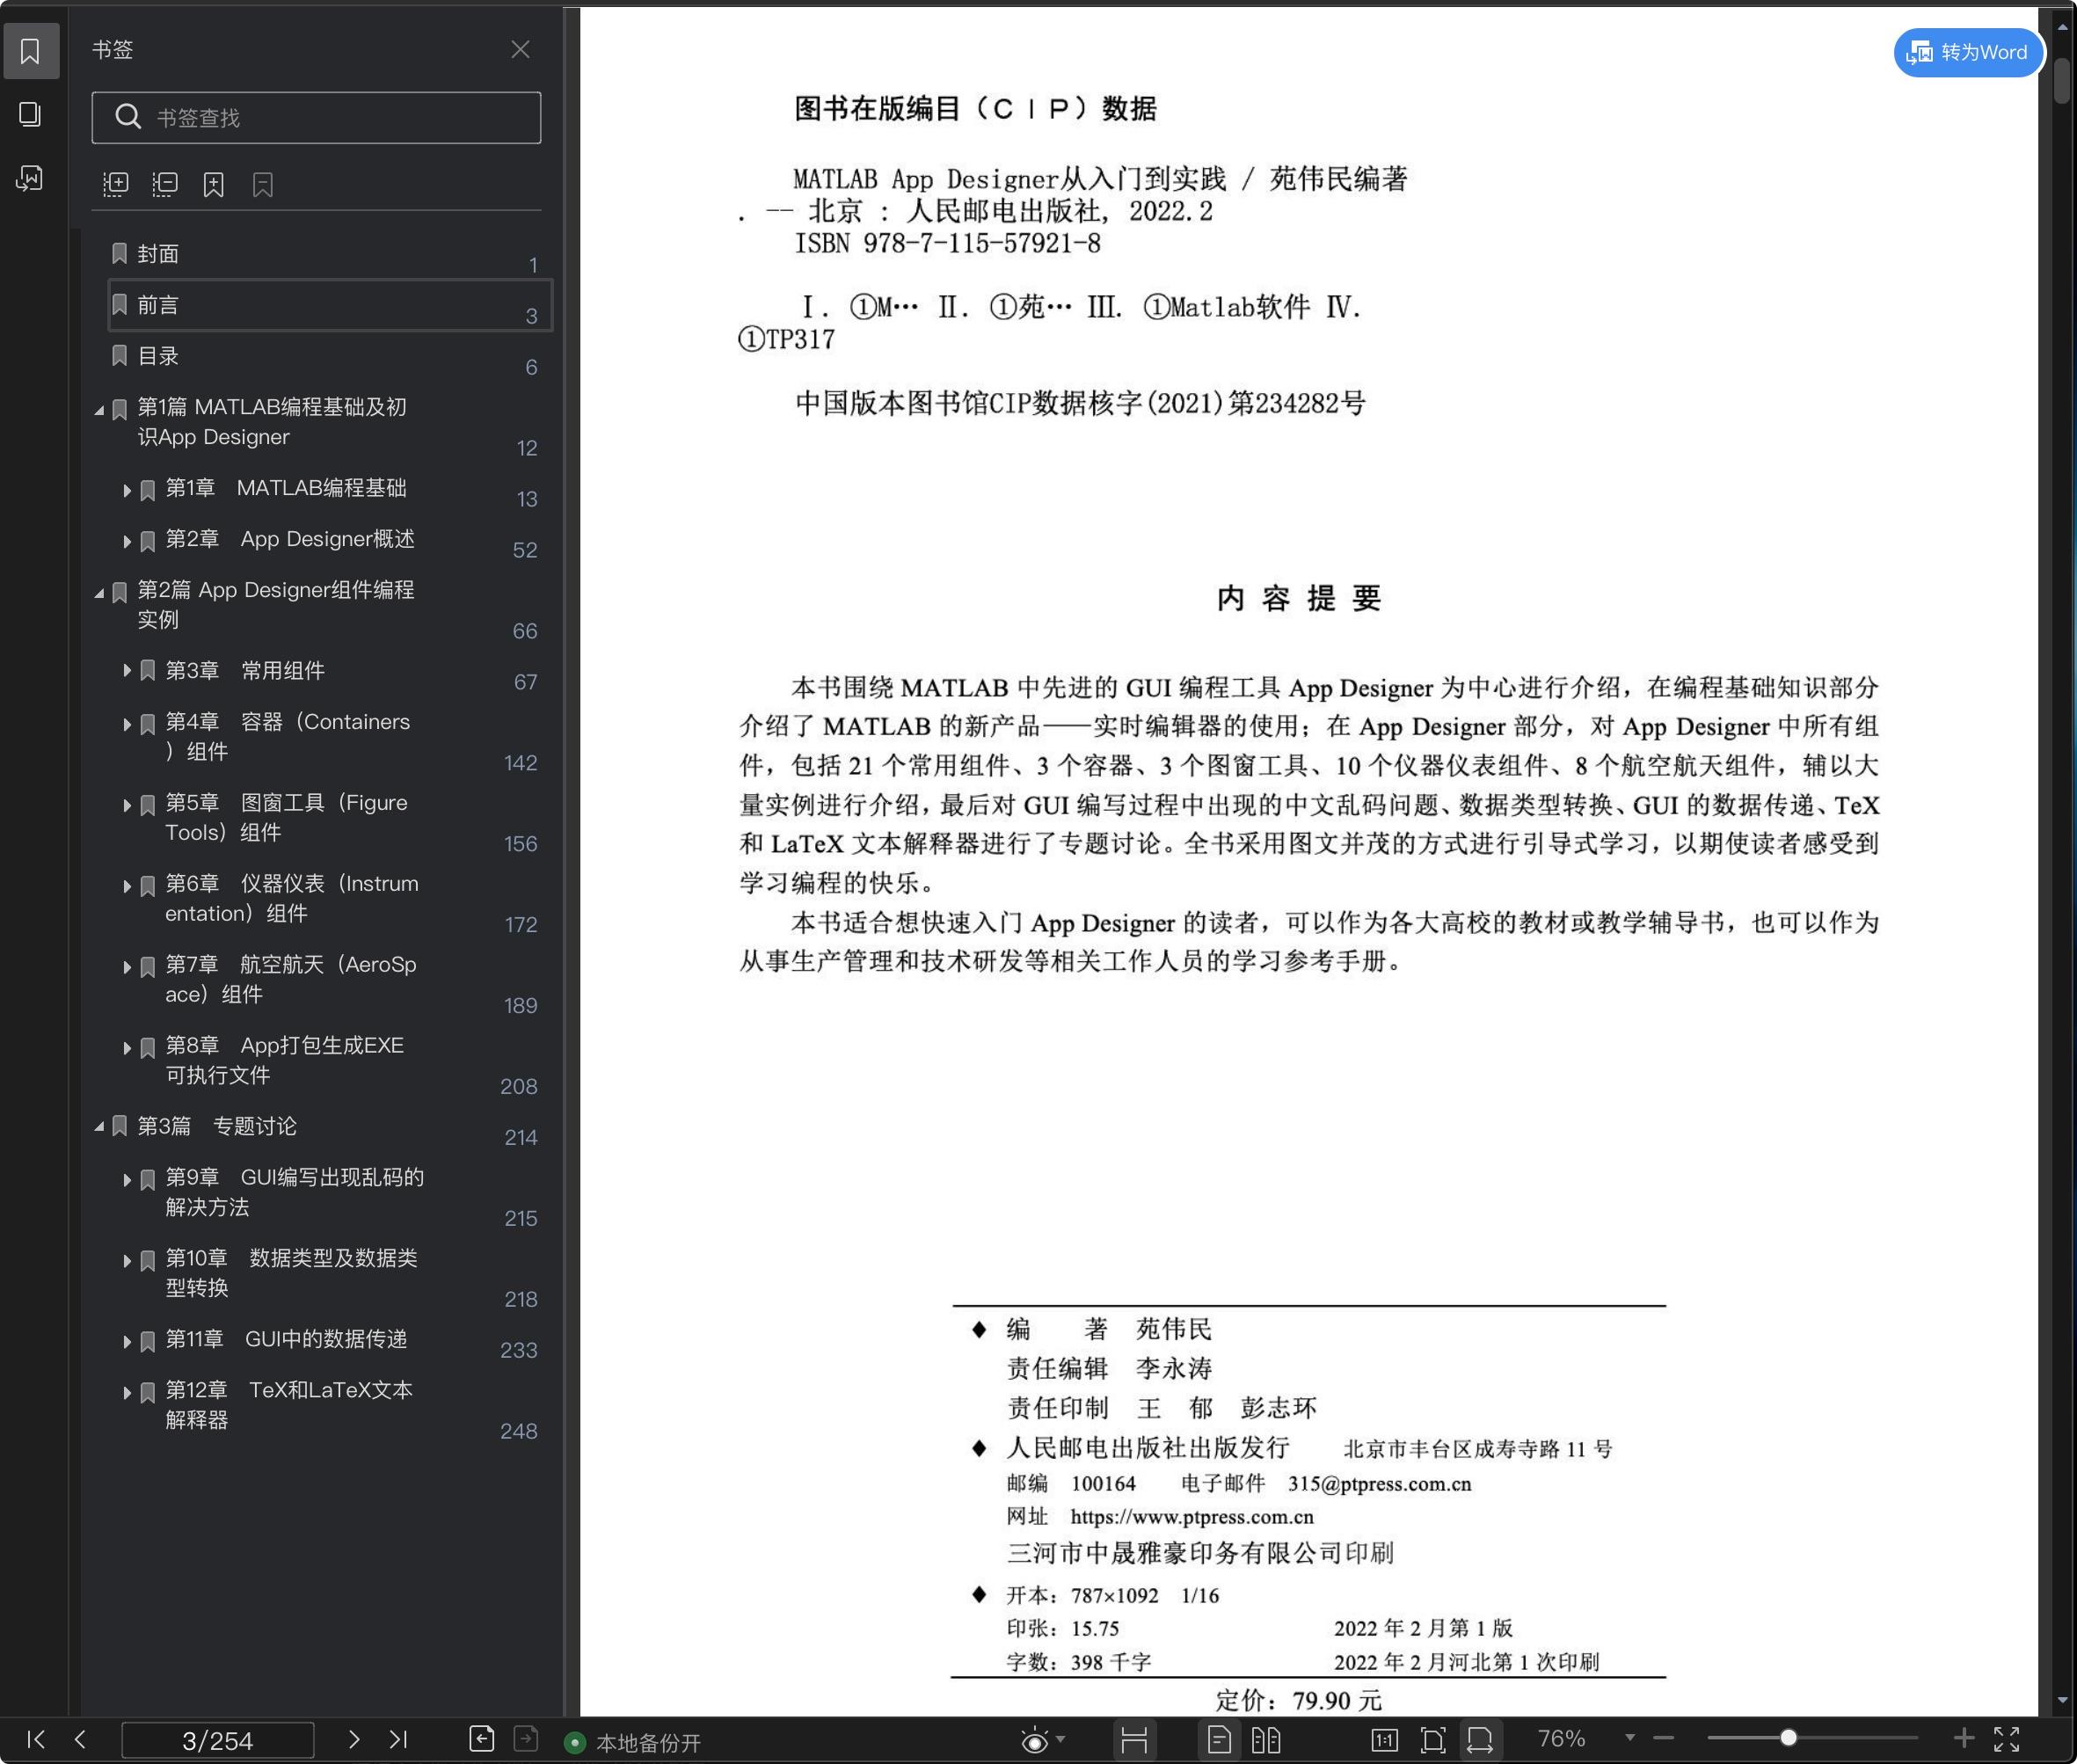Toggle continuous scrolling mode icon
Screen dimensions: 2077x1764
coord(1134,1740)
